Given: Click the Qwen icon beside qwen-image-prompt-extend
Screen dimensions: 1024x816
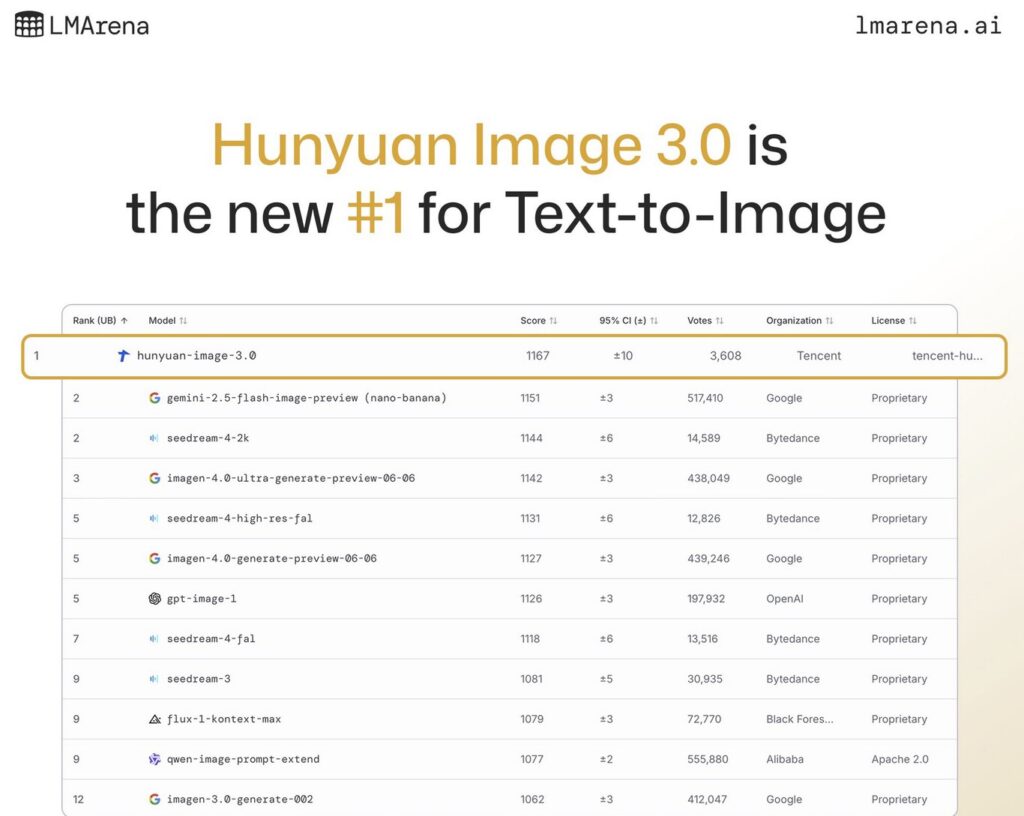Looking at the screenshot, I should [155, 759].
